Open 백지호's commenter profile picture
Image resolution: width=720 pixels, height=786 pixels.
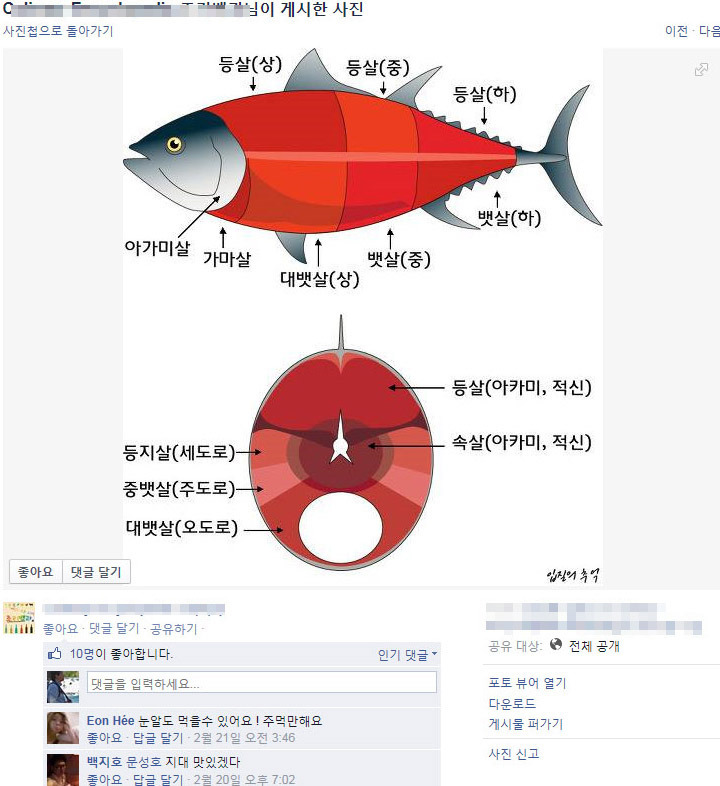click(x=63, y=769)
